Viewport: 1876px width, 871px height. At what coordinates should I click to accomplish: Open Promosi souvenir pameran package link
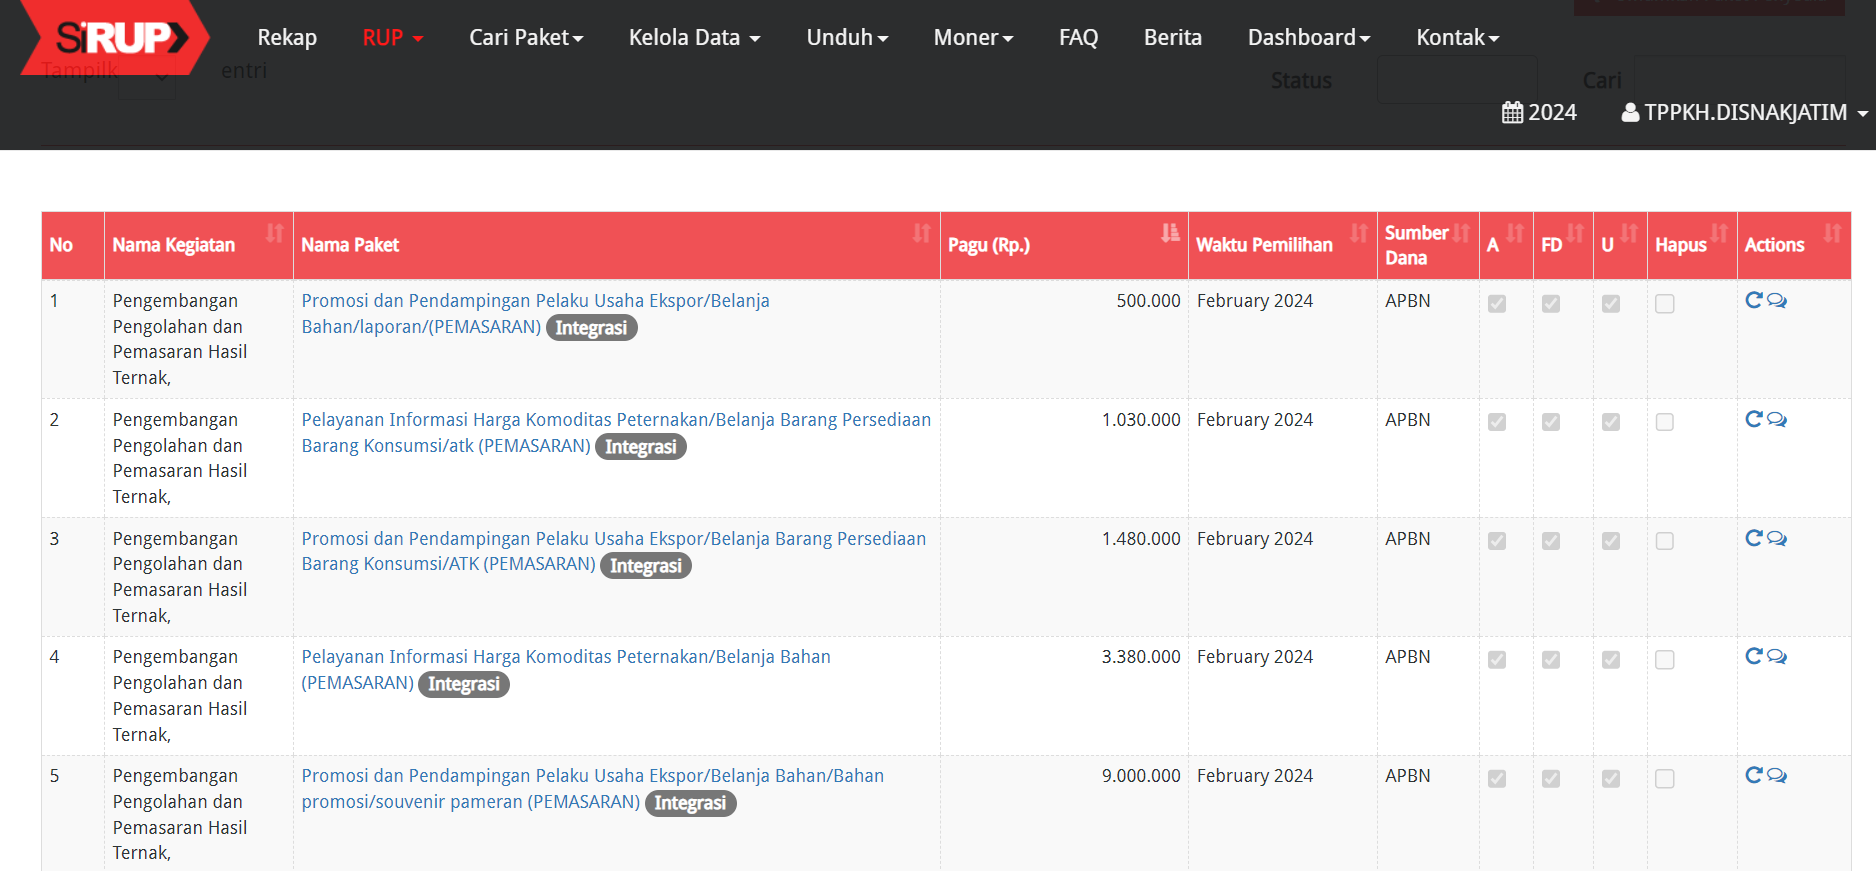click(x=592, y=788)
